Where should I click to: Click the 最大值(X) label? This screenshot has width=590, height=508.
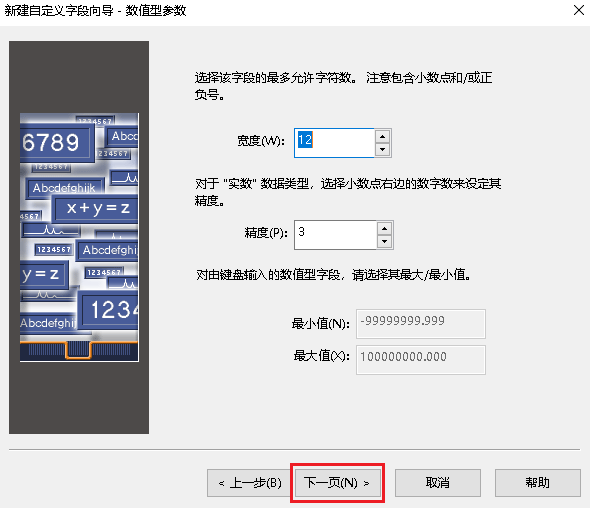(322, 356)
